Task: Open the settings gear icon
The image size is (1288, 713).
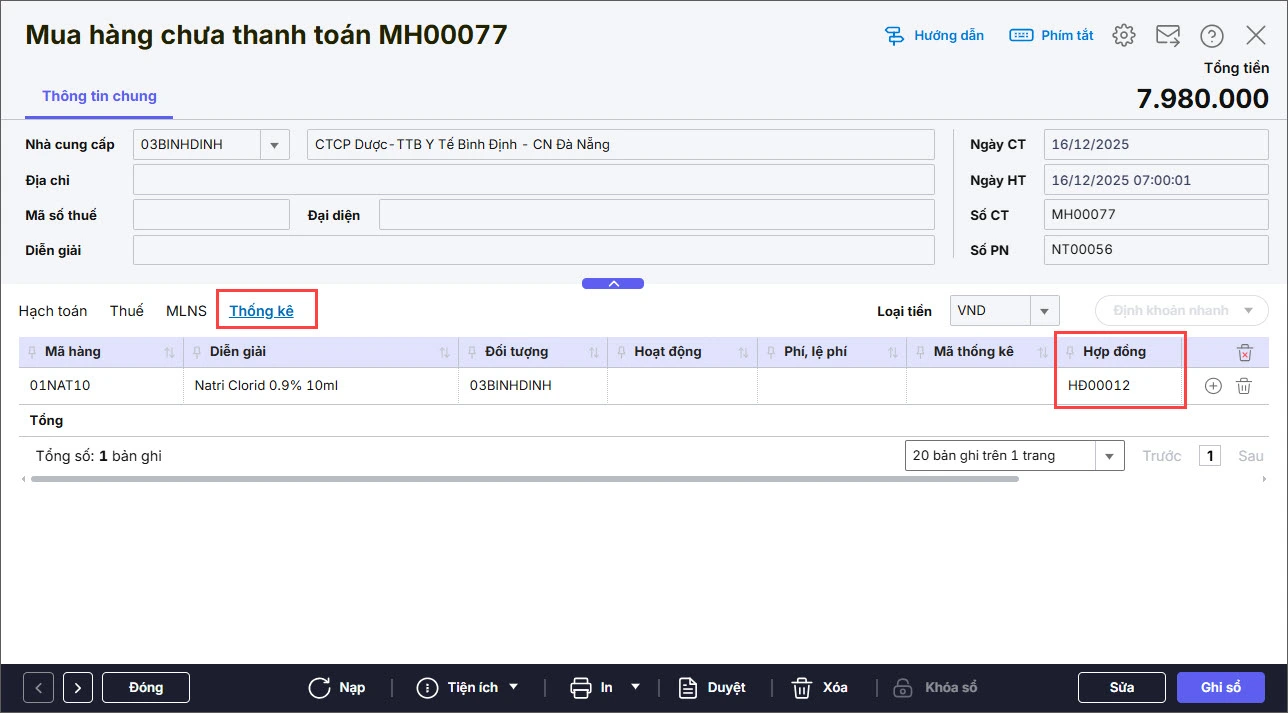Action: click(1124, 35)
